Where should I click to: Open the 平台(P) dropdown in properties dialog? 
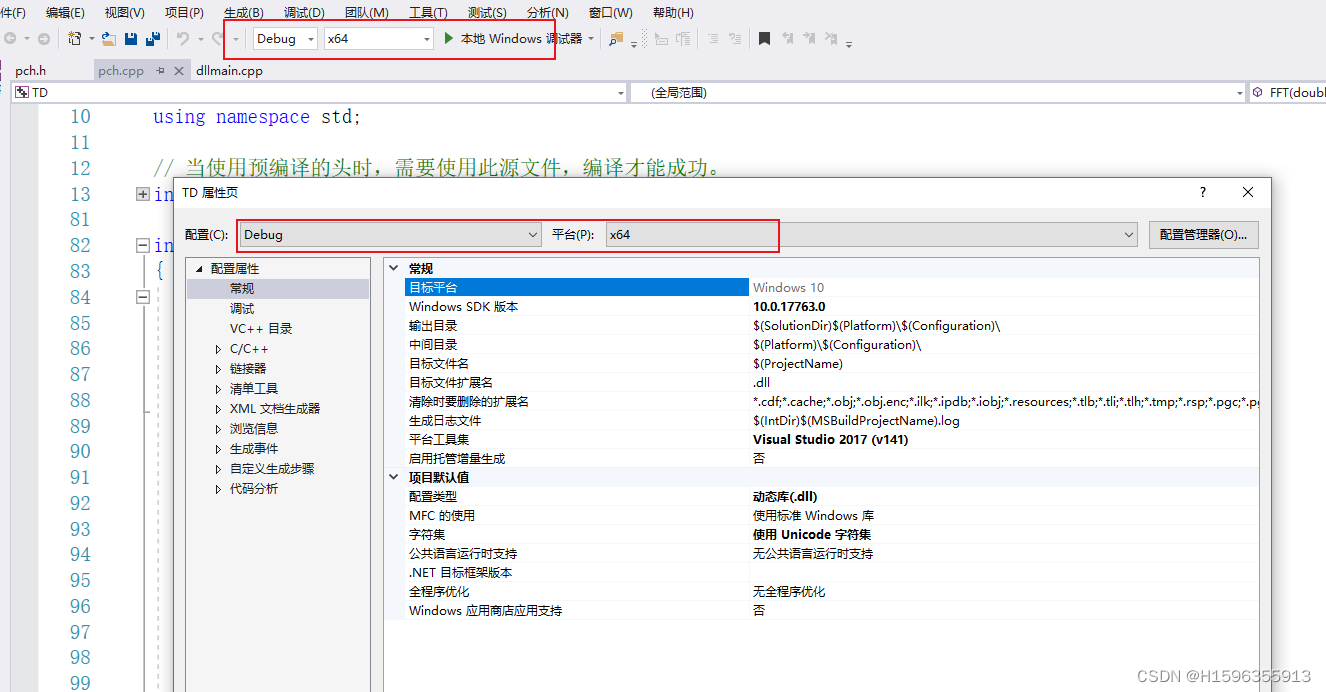pos(1127,234)
